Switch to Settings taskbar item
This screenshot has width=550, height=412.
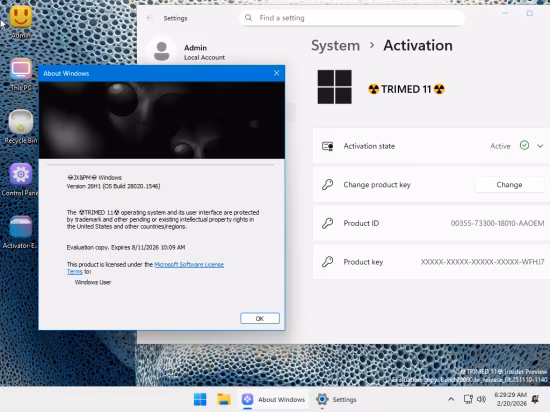pyautogui.click(x=336, y=399)
